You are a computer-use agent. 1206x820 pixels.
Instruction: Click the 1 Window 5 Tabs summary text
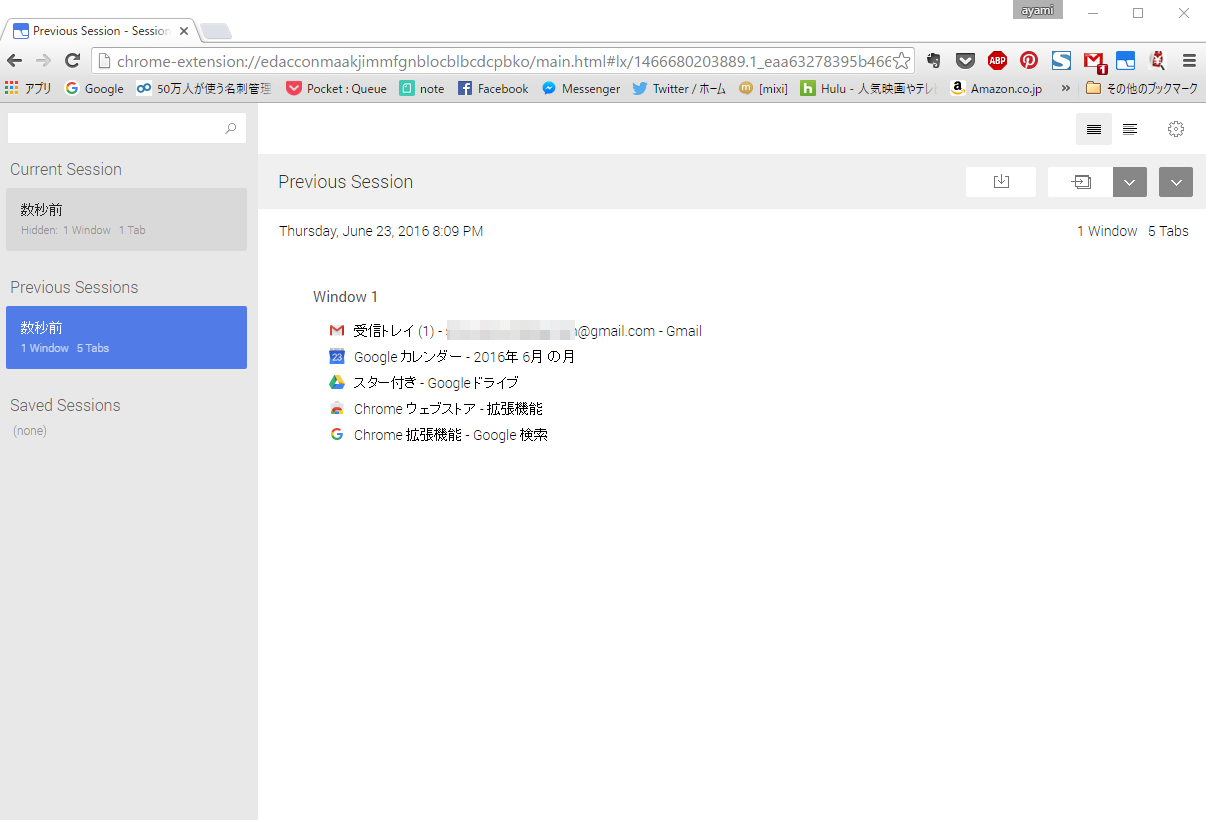[1133, 231]
